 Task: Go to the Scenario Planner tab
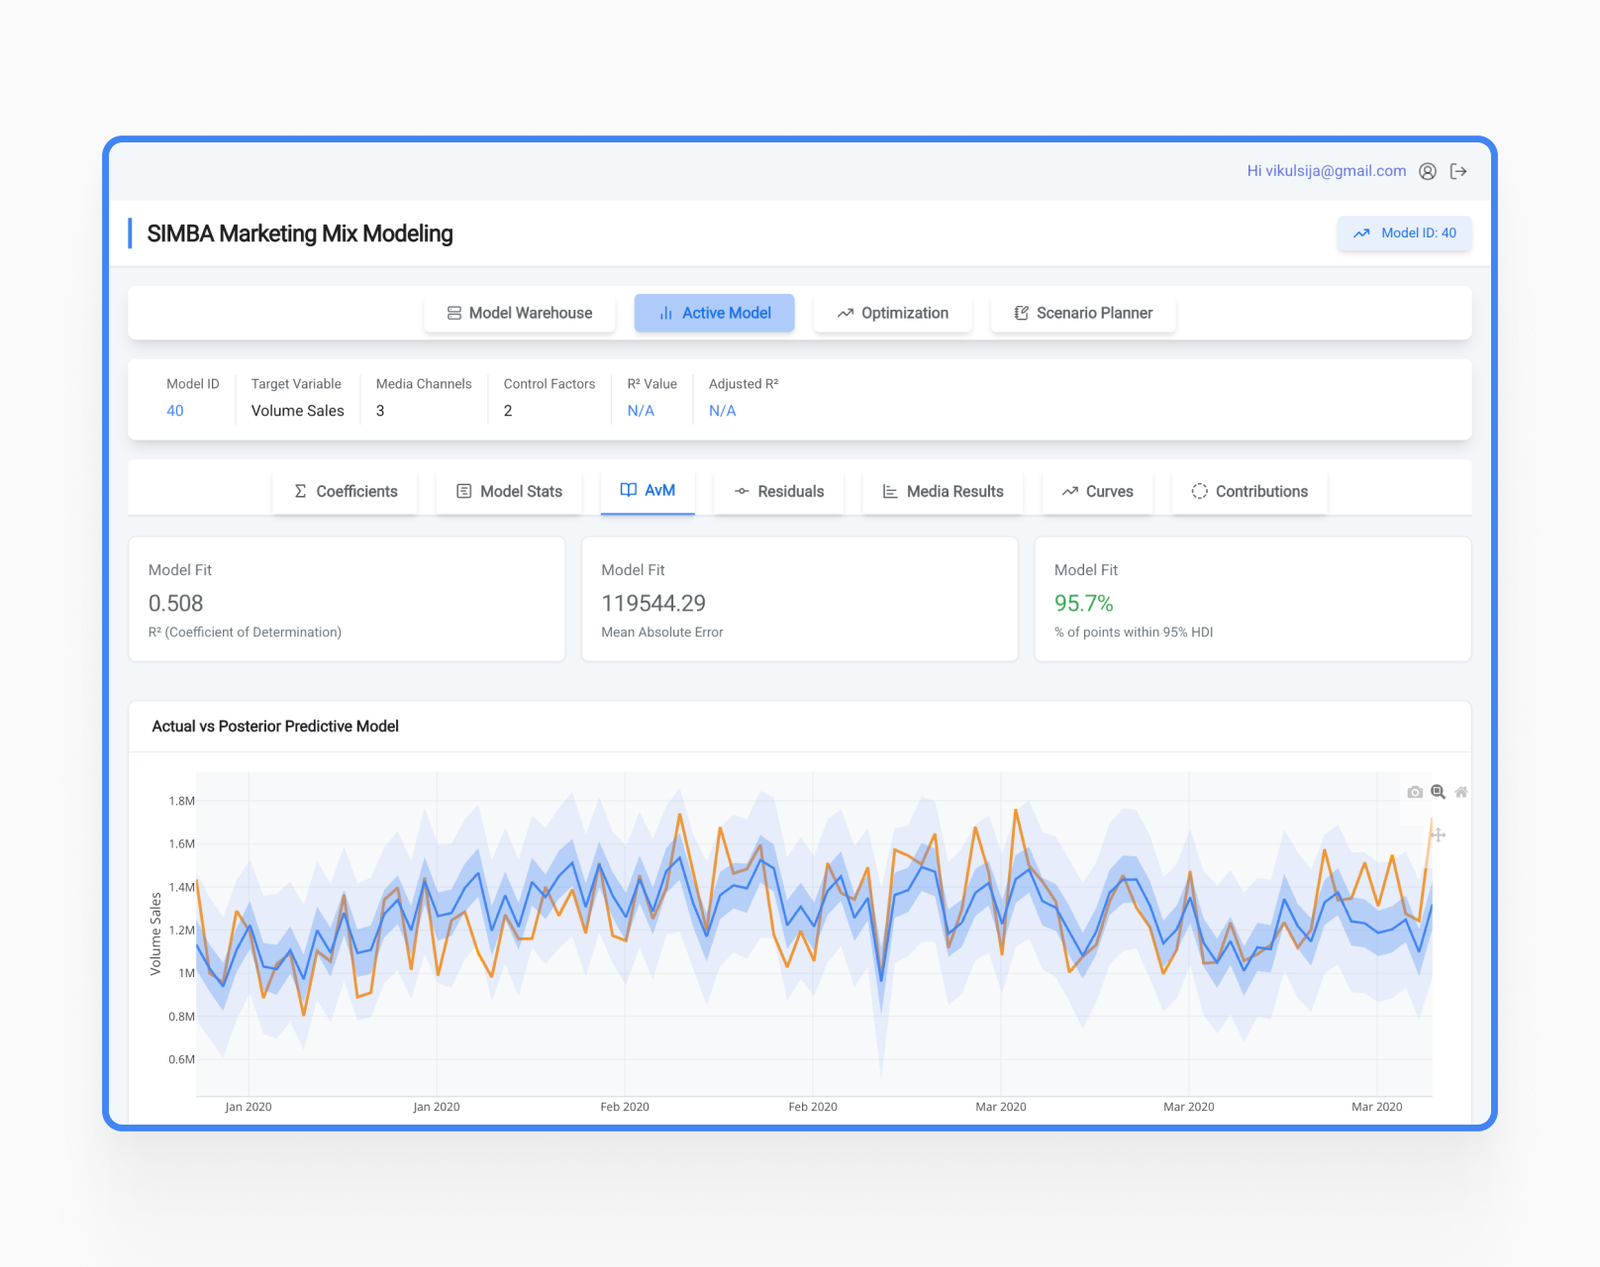[1082, 312]
